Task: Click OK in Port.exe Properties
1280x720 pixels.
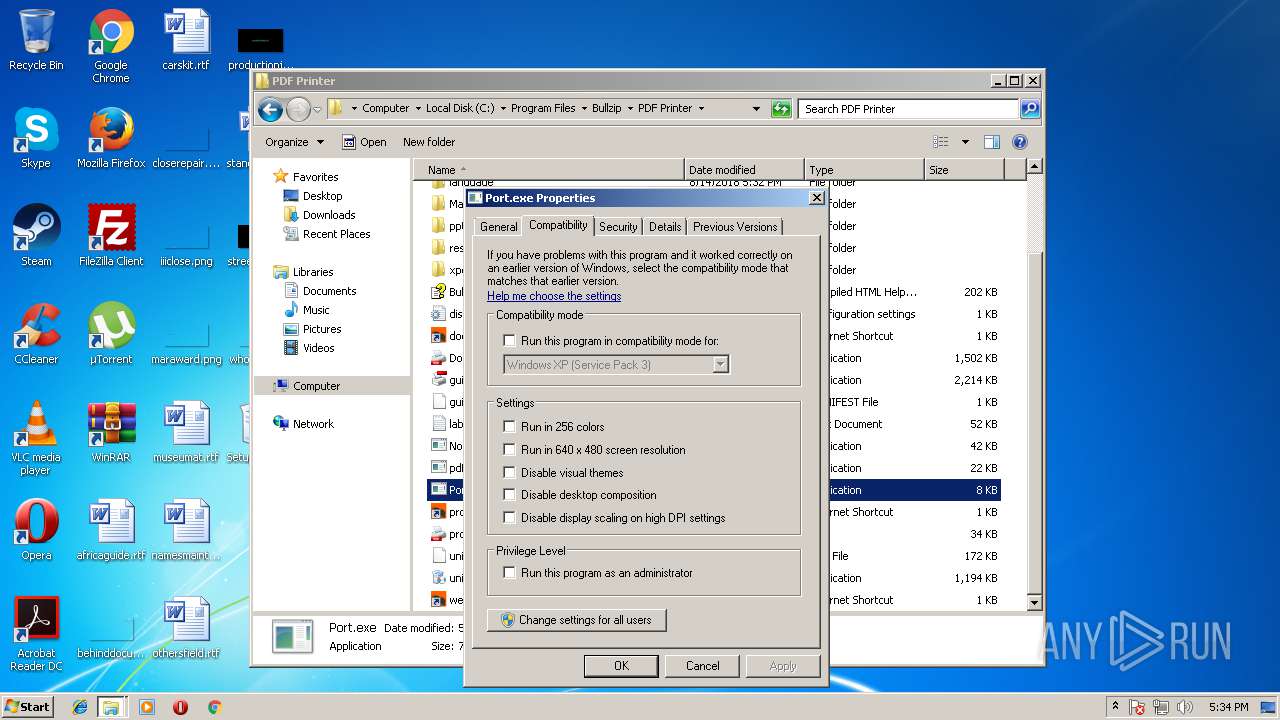Action: pyautogui.click(x=621, y=666)
